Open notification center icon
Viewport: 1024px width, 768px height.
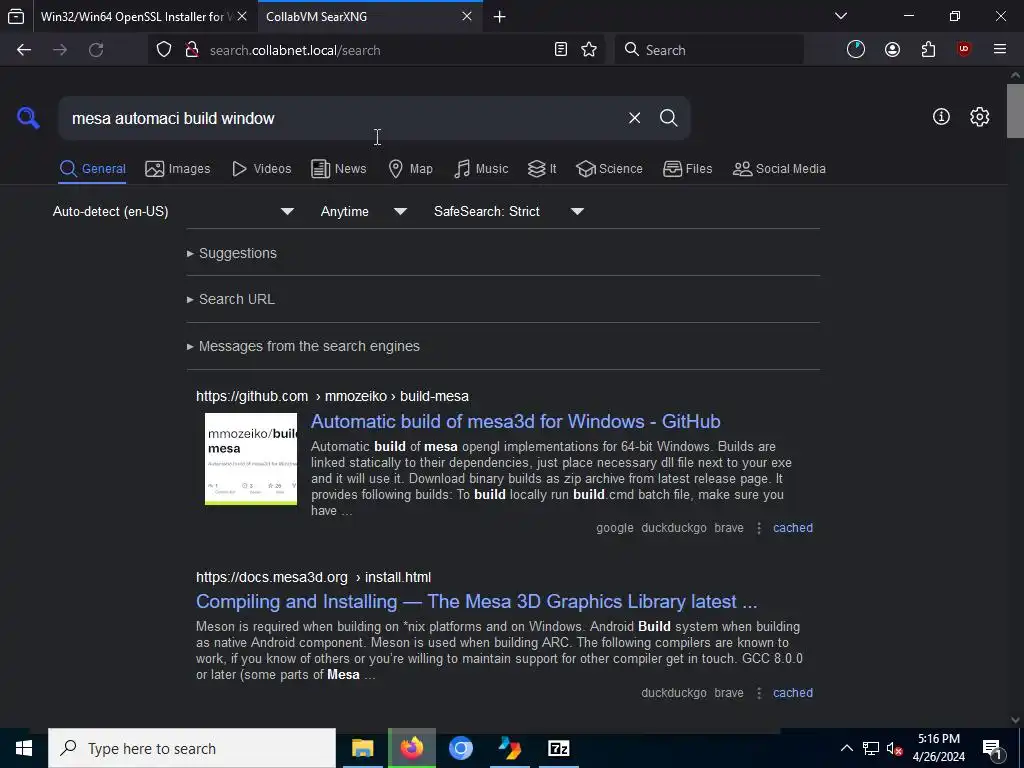click(x=992, y=748)
